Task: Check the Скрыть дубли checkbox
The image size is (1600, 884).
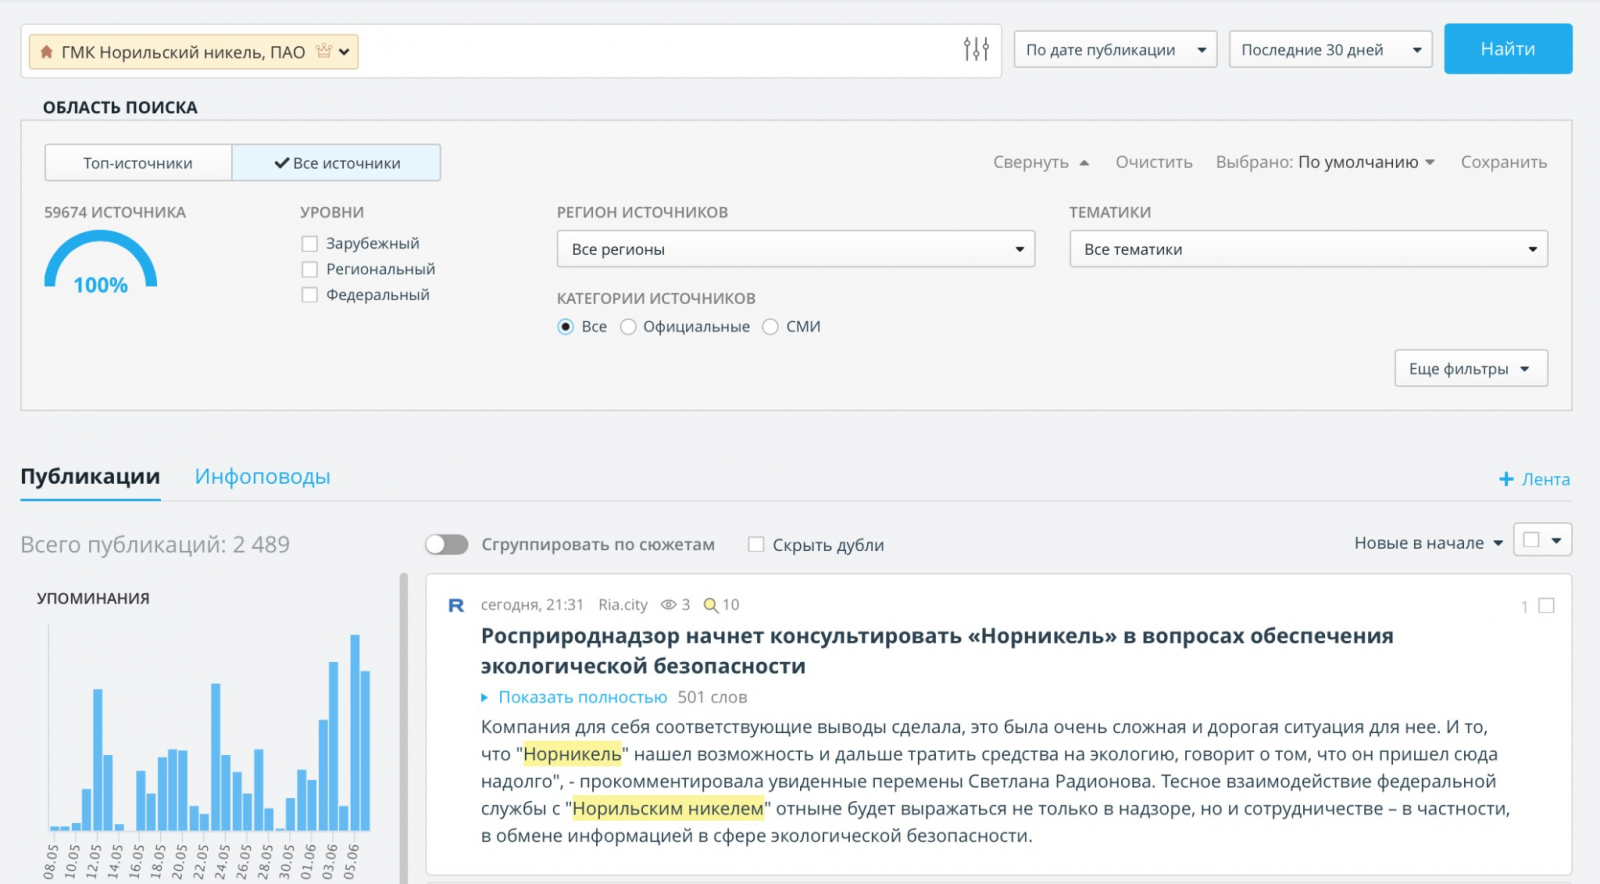Action: 756,545
